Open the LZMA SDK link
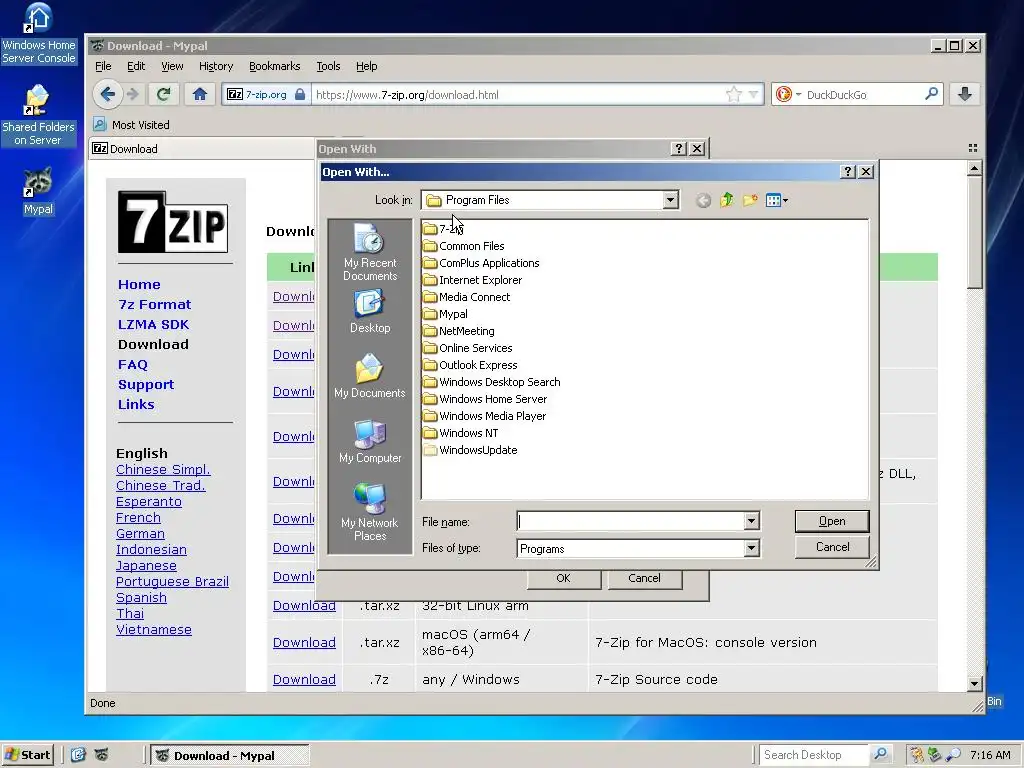1024x768 pixels. (x=153, y=325)
